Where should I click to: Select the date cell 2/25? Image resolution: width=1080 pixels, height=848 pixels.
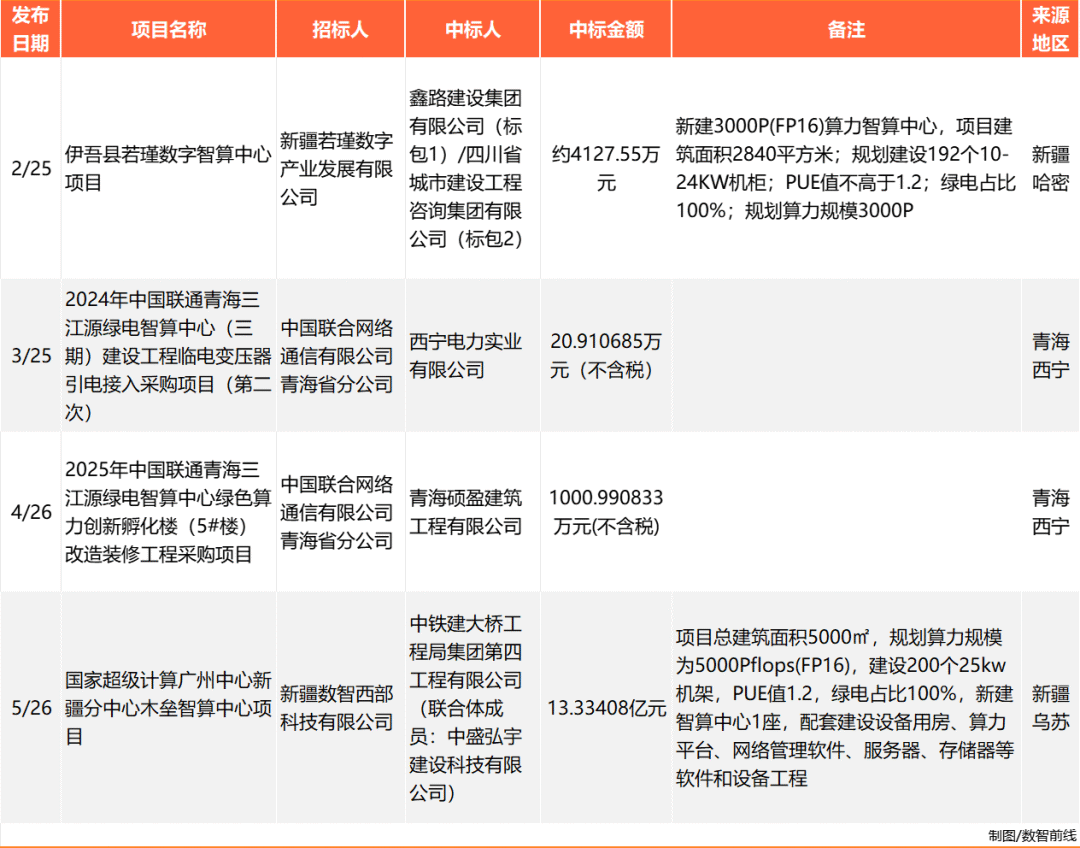pos(31,169)
